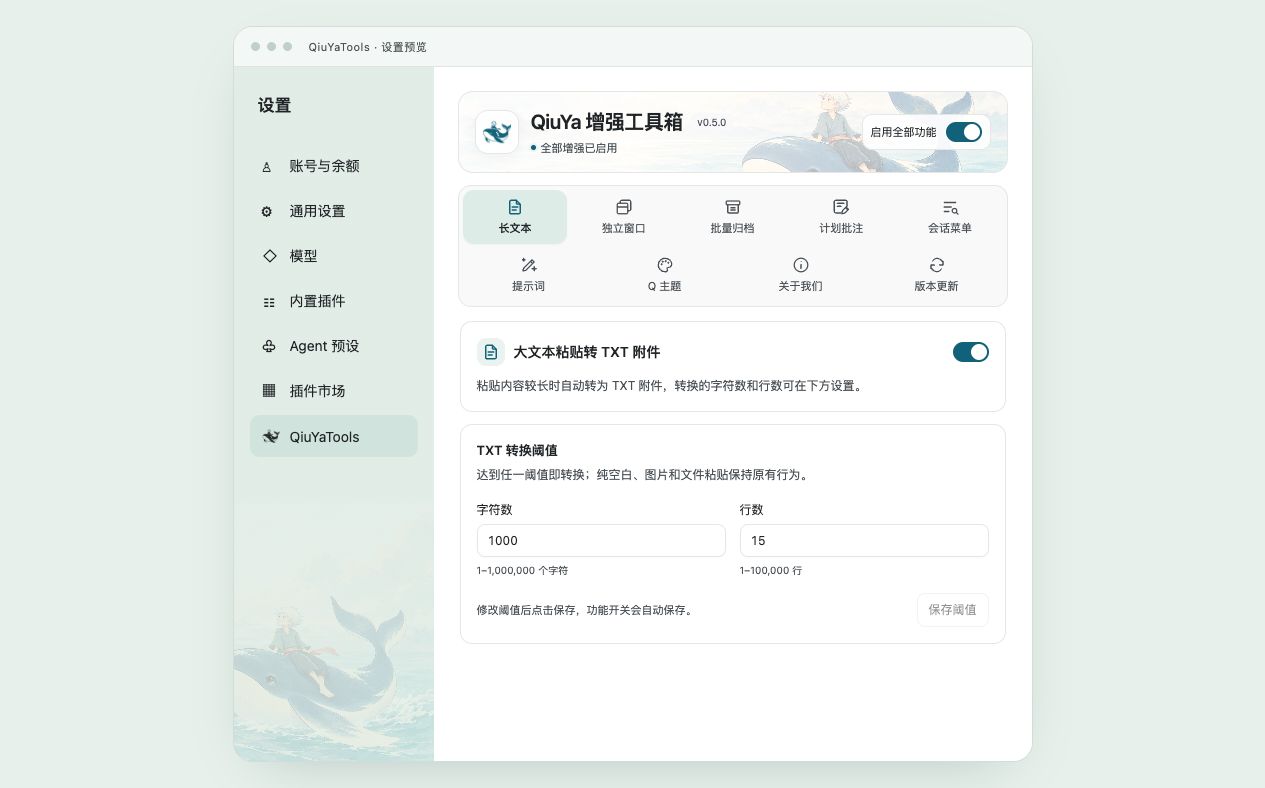Click the Agent 预设 icon

point(269,346)
